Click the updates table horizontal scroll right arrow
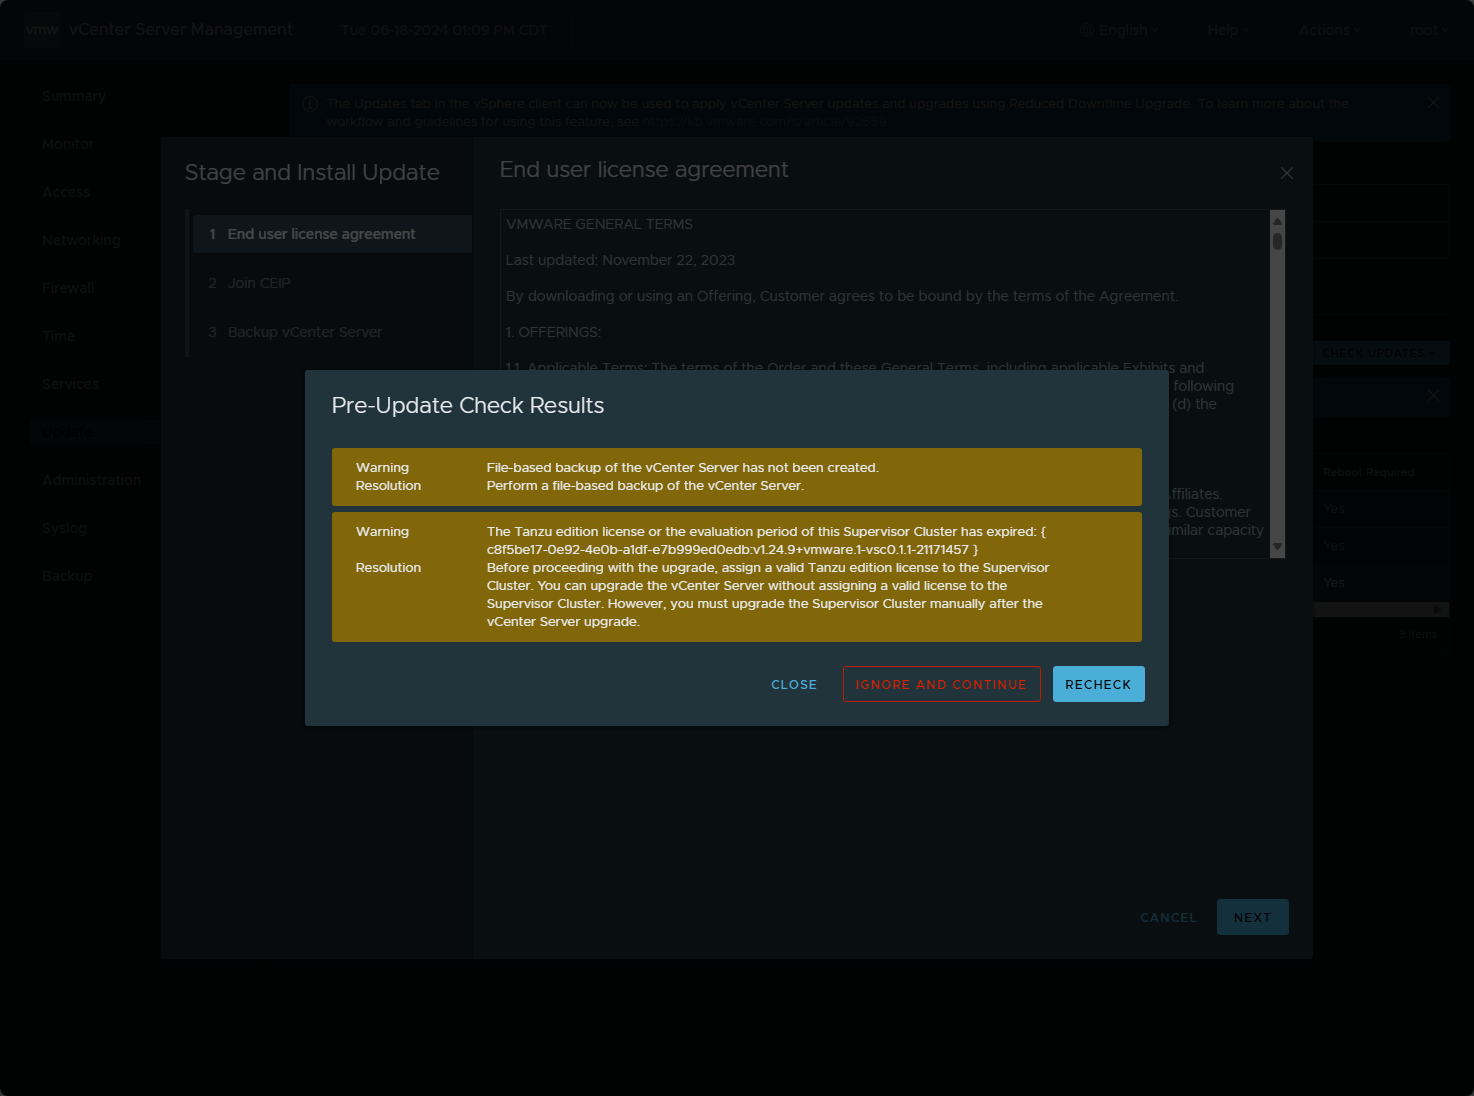Image resolution: width=1474 pixels, height=1096 pixels. click(x=1438, y=609)
